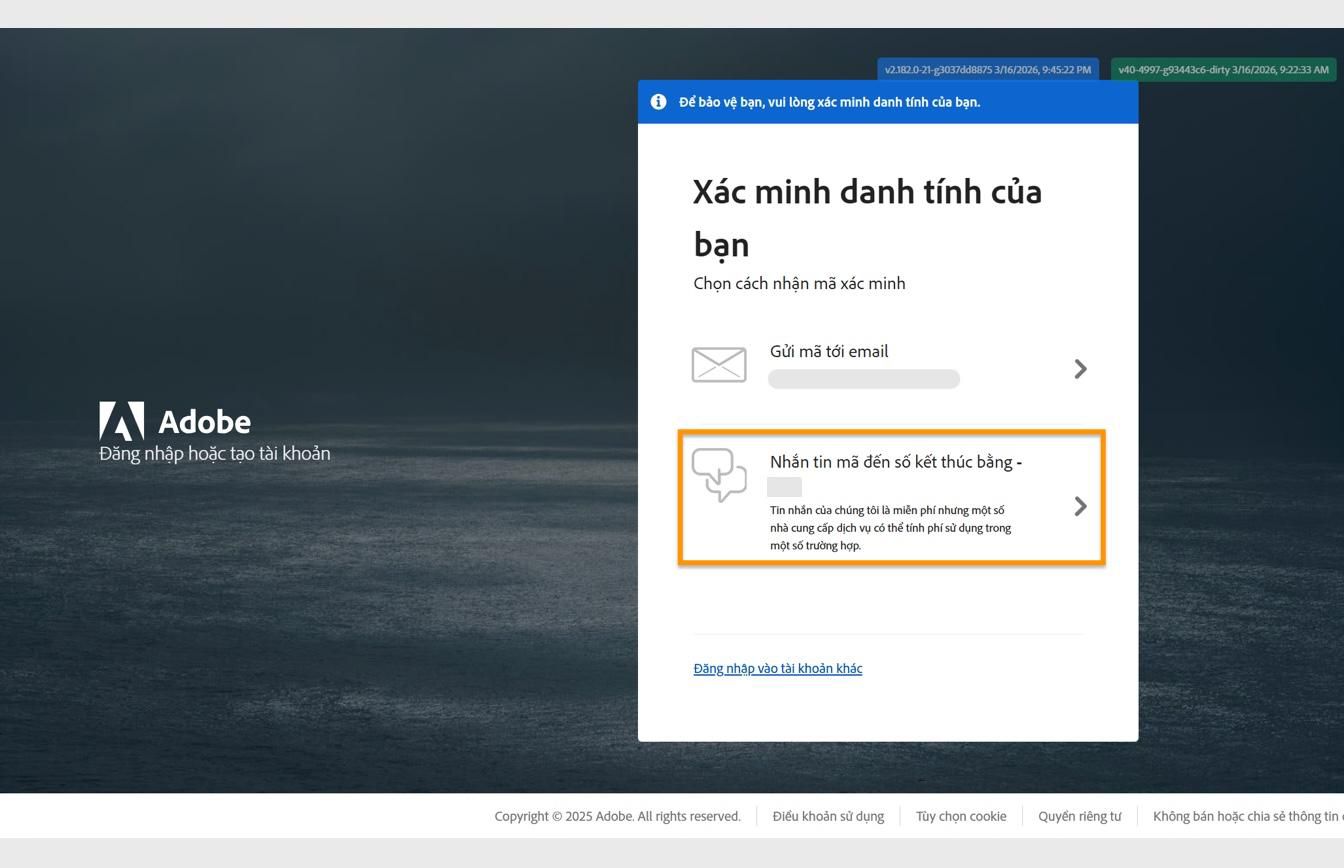Click the Adobe copyright notice text
Viewport: 1344px width, 868px height.
click(x=616, y=816)
